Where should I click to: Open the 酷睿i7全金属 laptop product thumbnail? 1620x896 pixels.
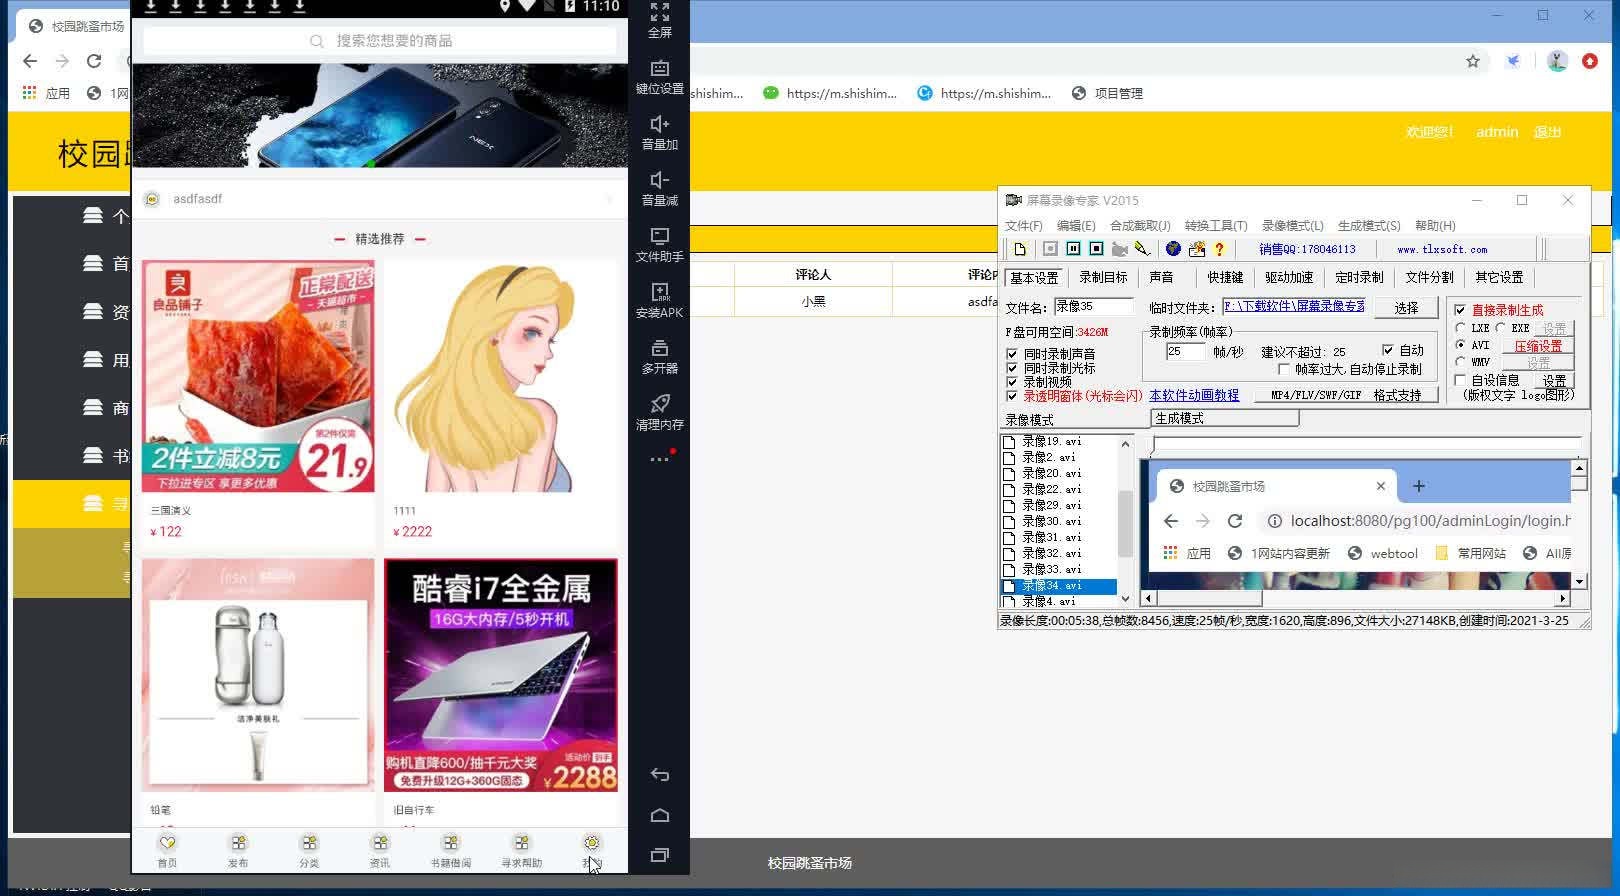point(500,675)
